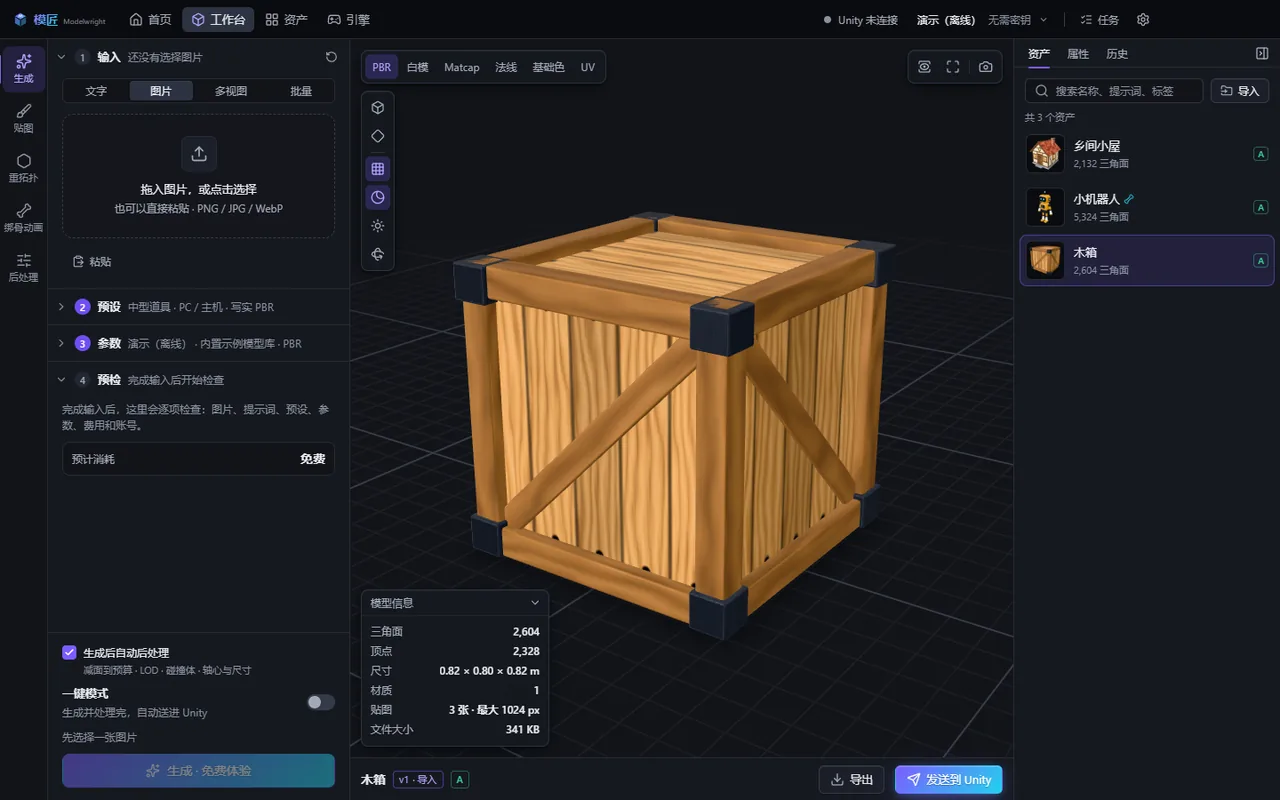Switch viewport to Matcap mode
Viewport: 1280px width, 800px height.
pos(462,67)
